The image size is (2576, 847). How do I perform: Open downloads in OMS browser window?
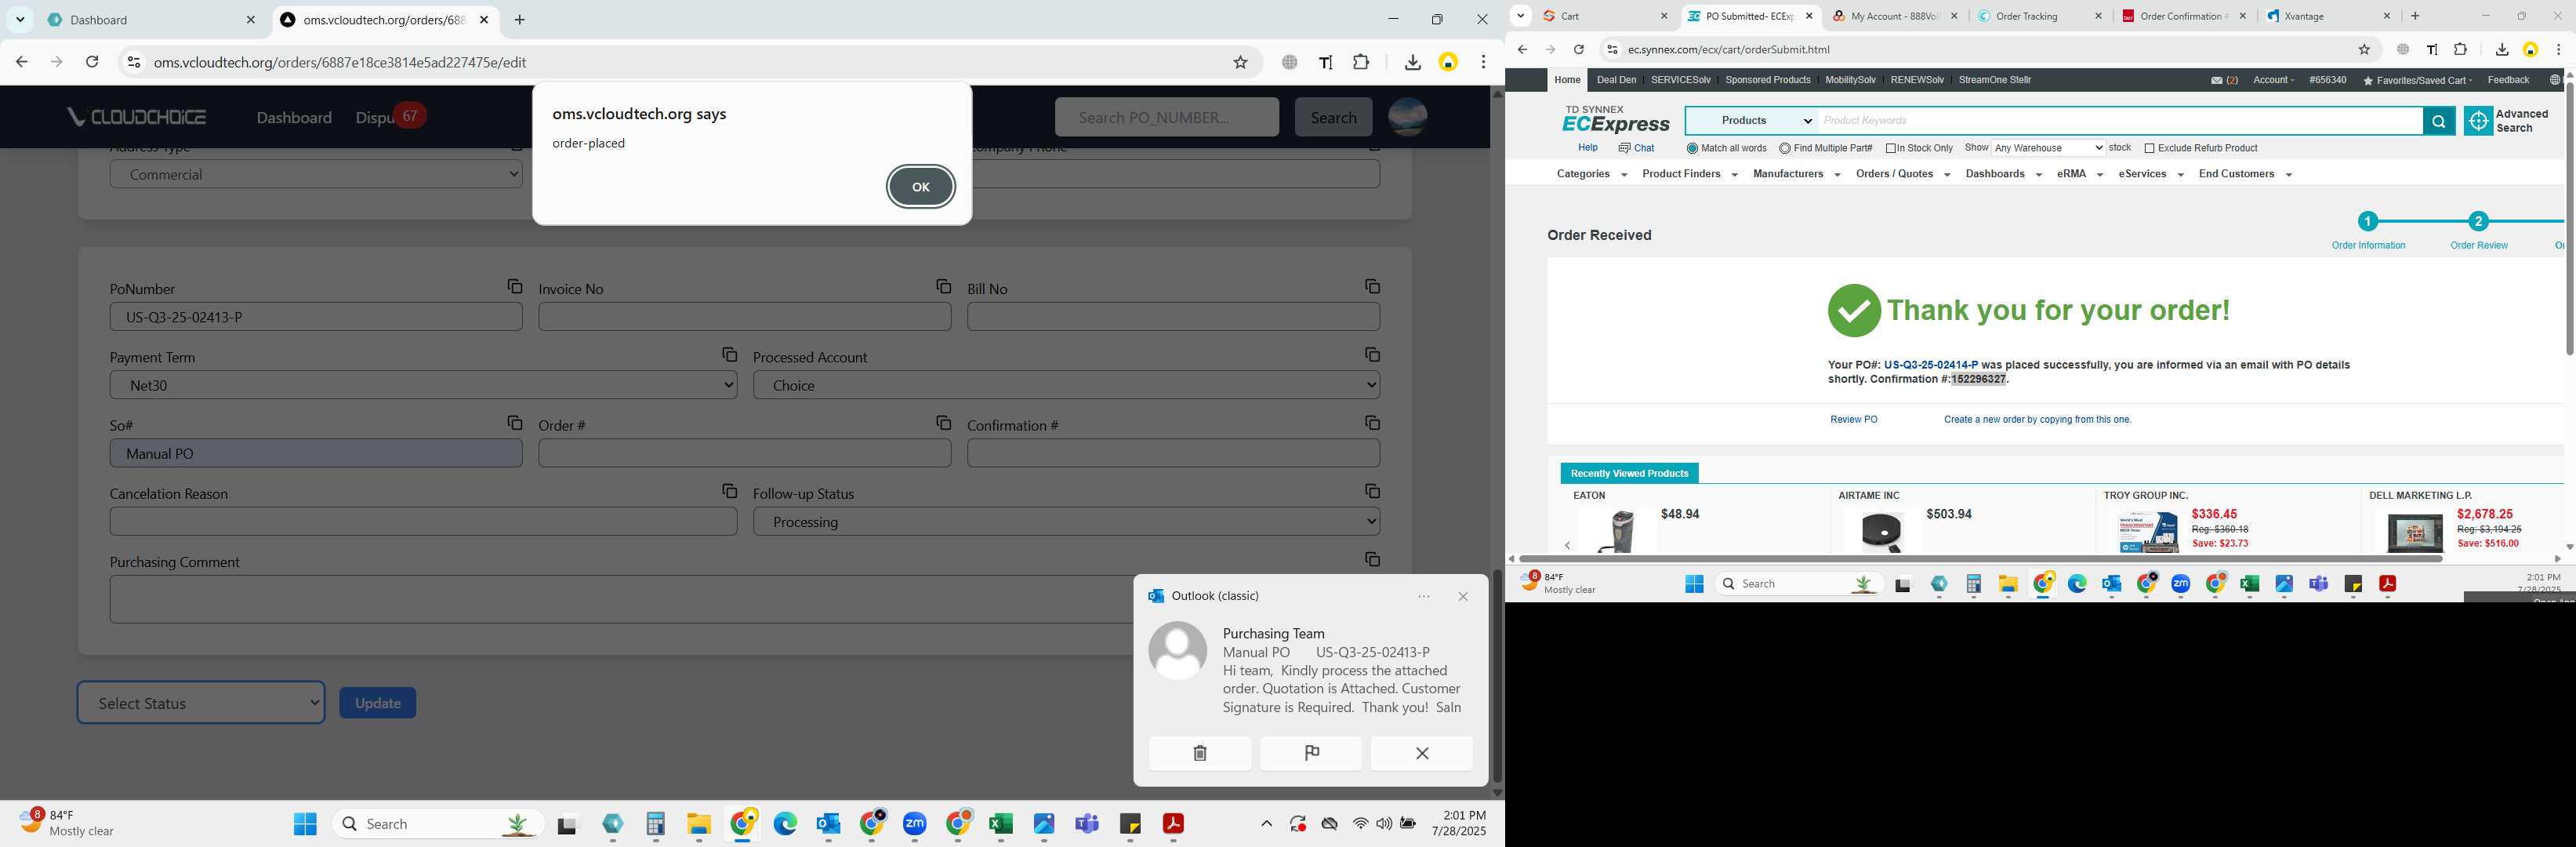[x=1412, y=62]
